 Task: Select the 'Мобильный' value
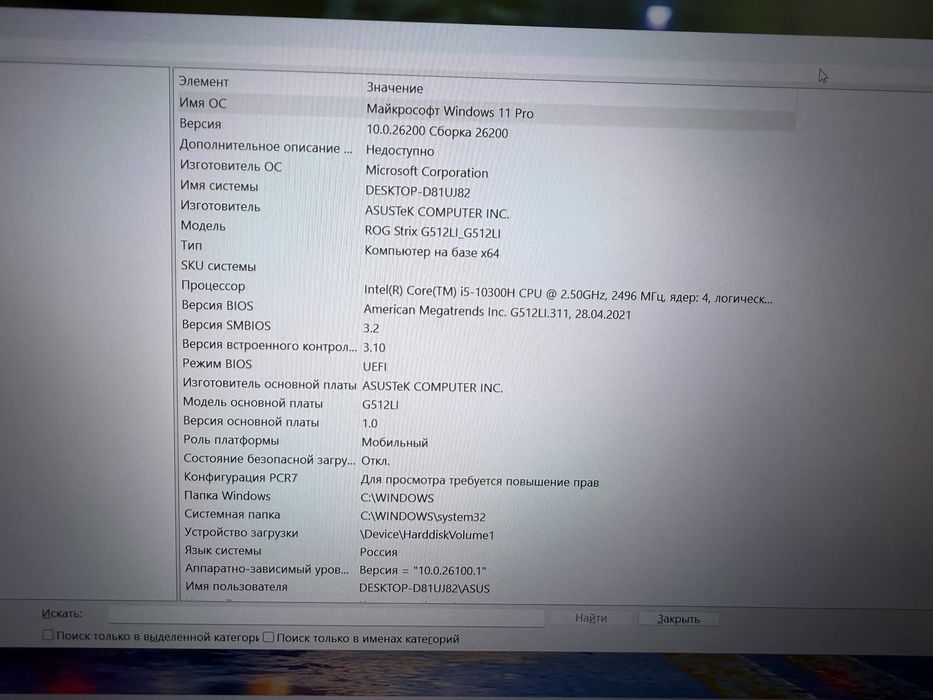tap(395, 442)
